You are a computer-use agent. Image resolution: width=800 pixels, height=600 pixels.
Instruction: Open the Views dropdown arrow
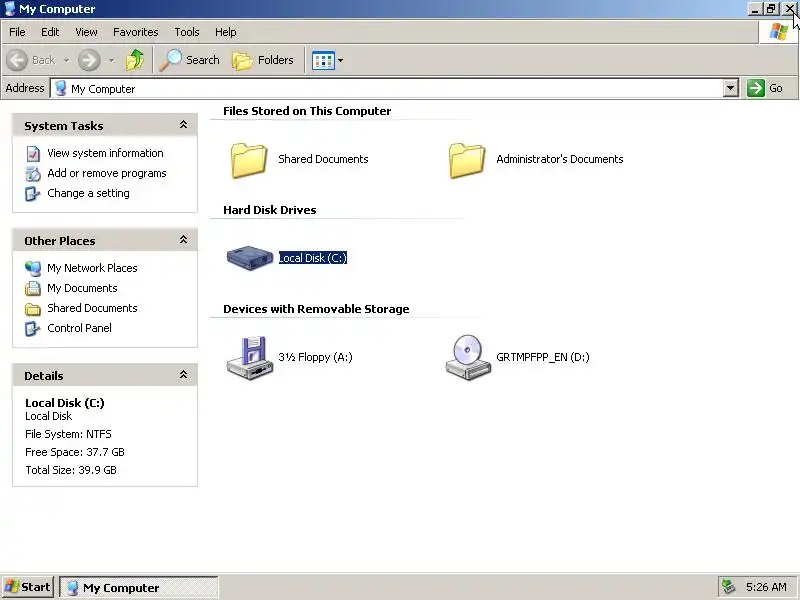pos(340,61)
